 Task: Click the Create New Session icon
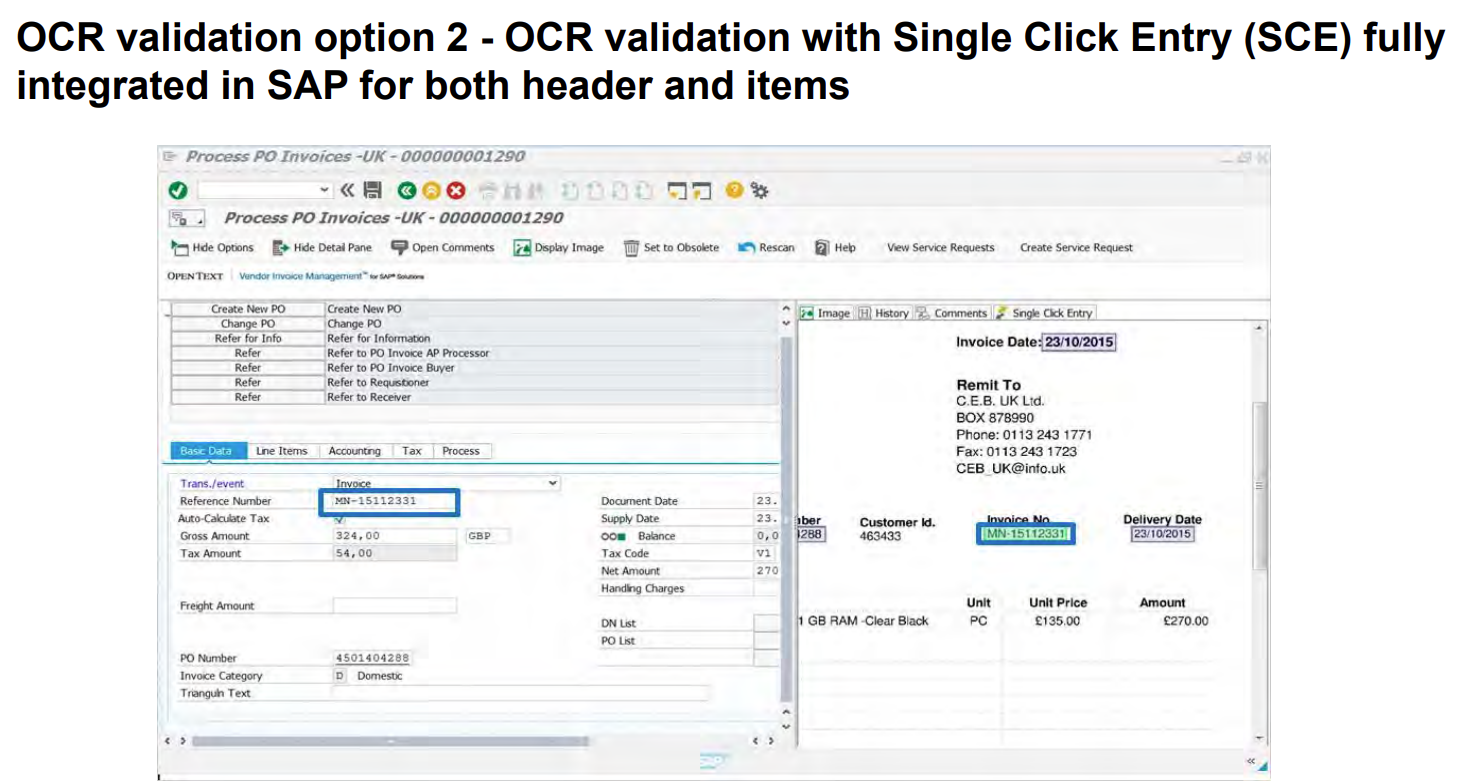(x=679, y=190)
